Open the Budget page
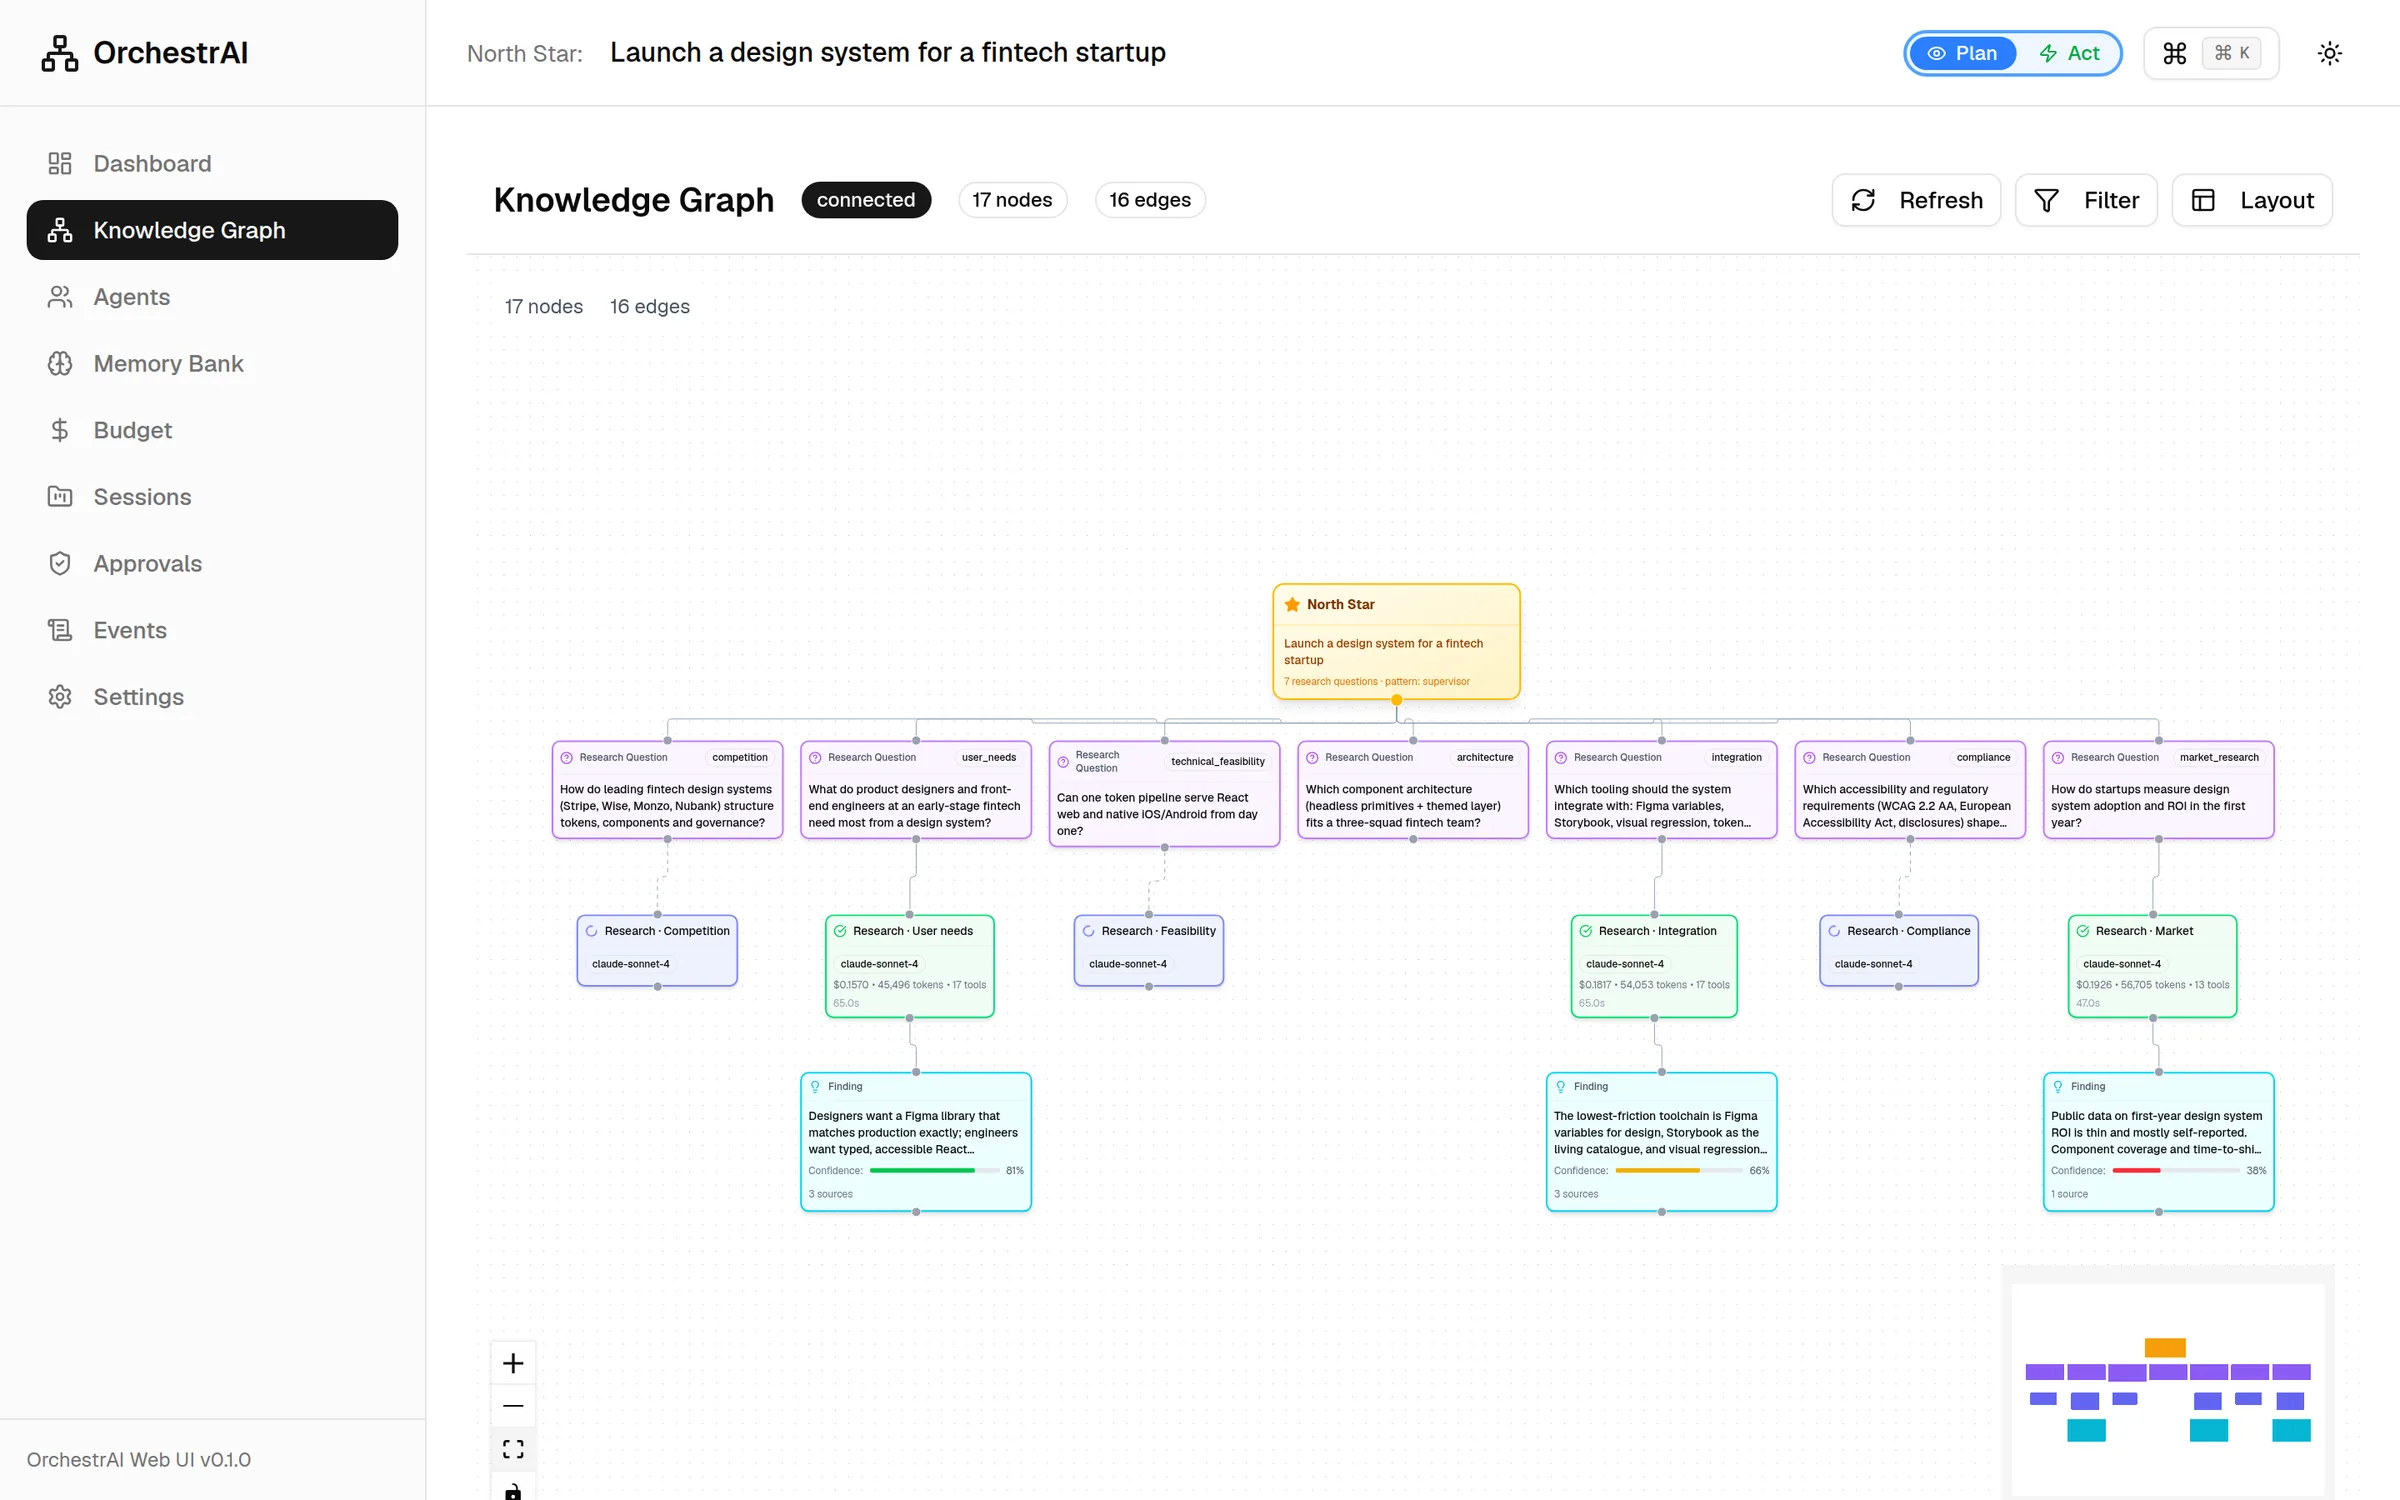 212,430
